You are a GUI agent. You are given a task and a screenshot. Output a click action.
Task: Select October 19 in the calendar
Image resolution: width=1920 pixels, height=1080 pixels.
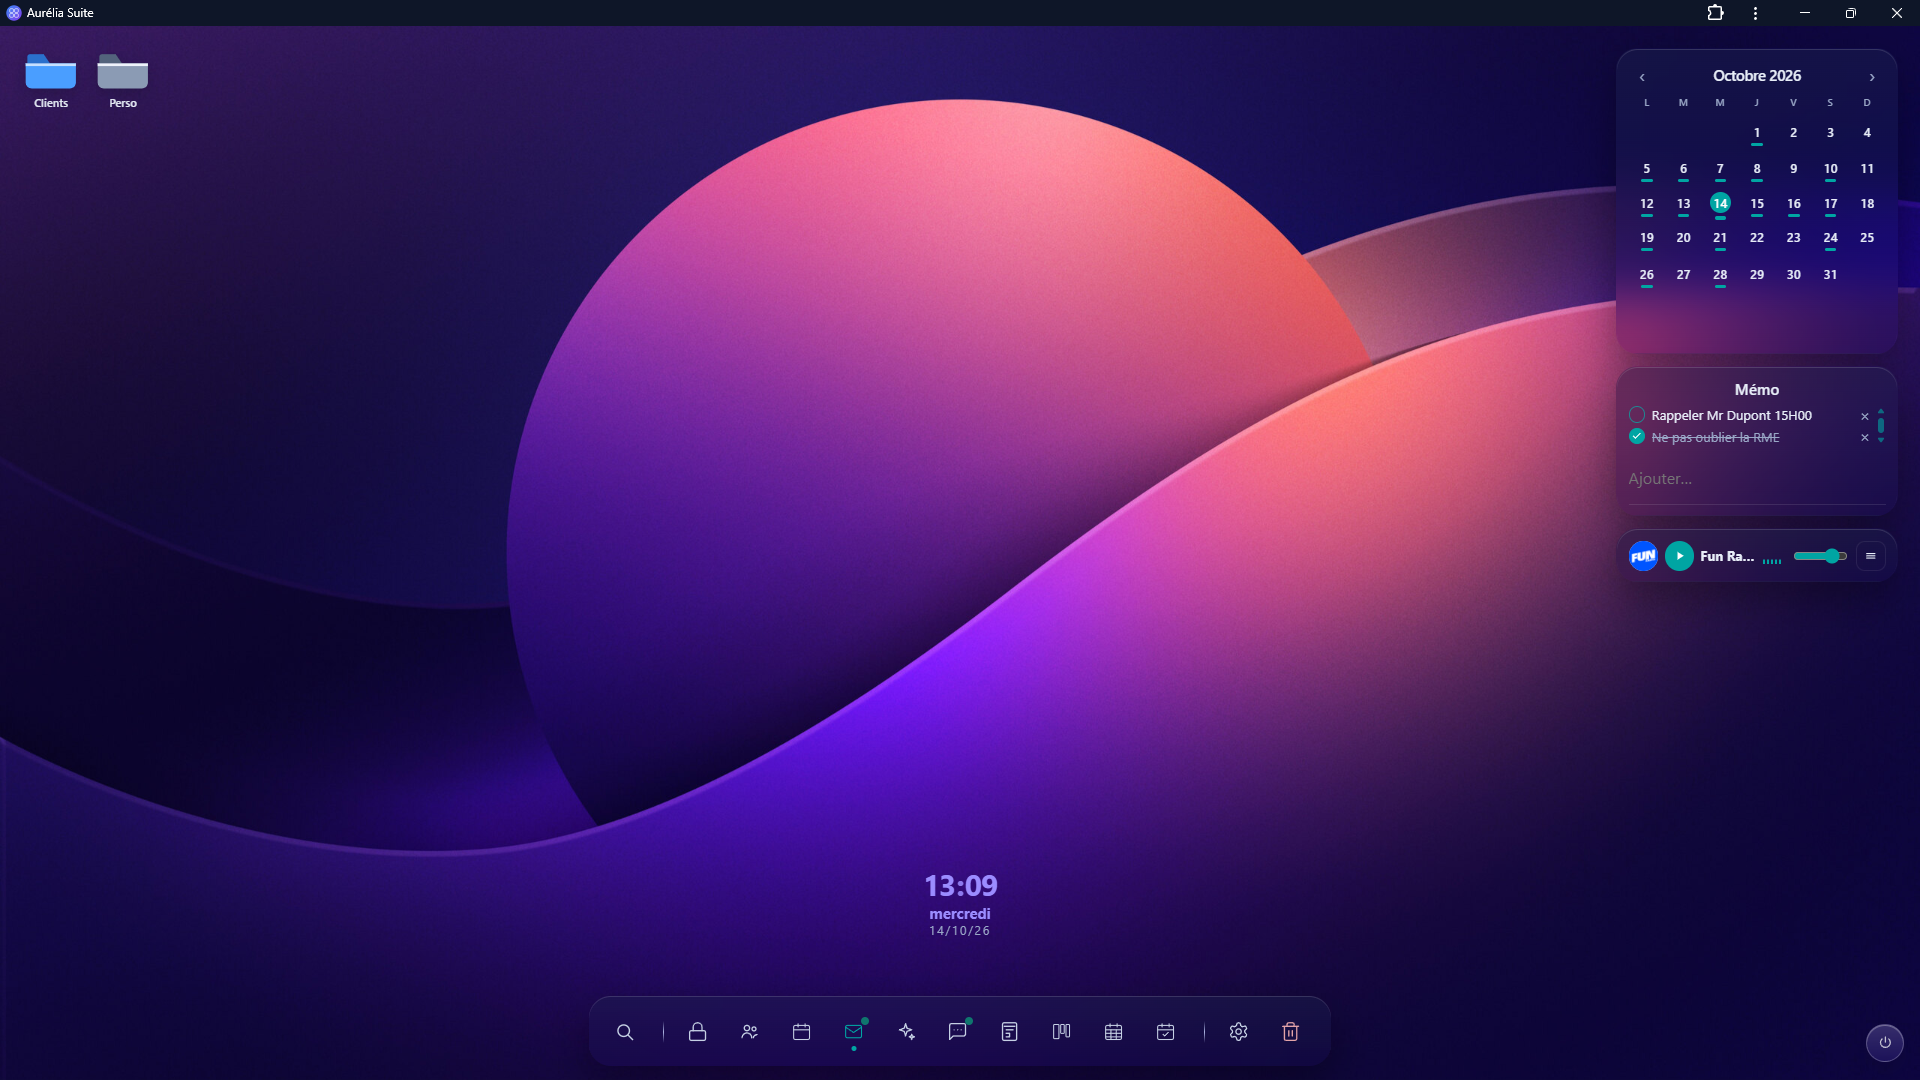[x=1647, y=238]
